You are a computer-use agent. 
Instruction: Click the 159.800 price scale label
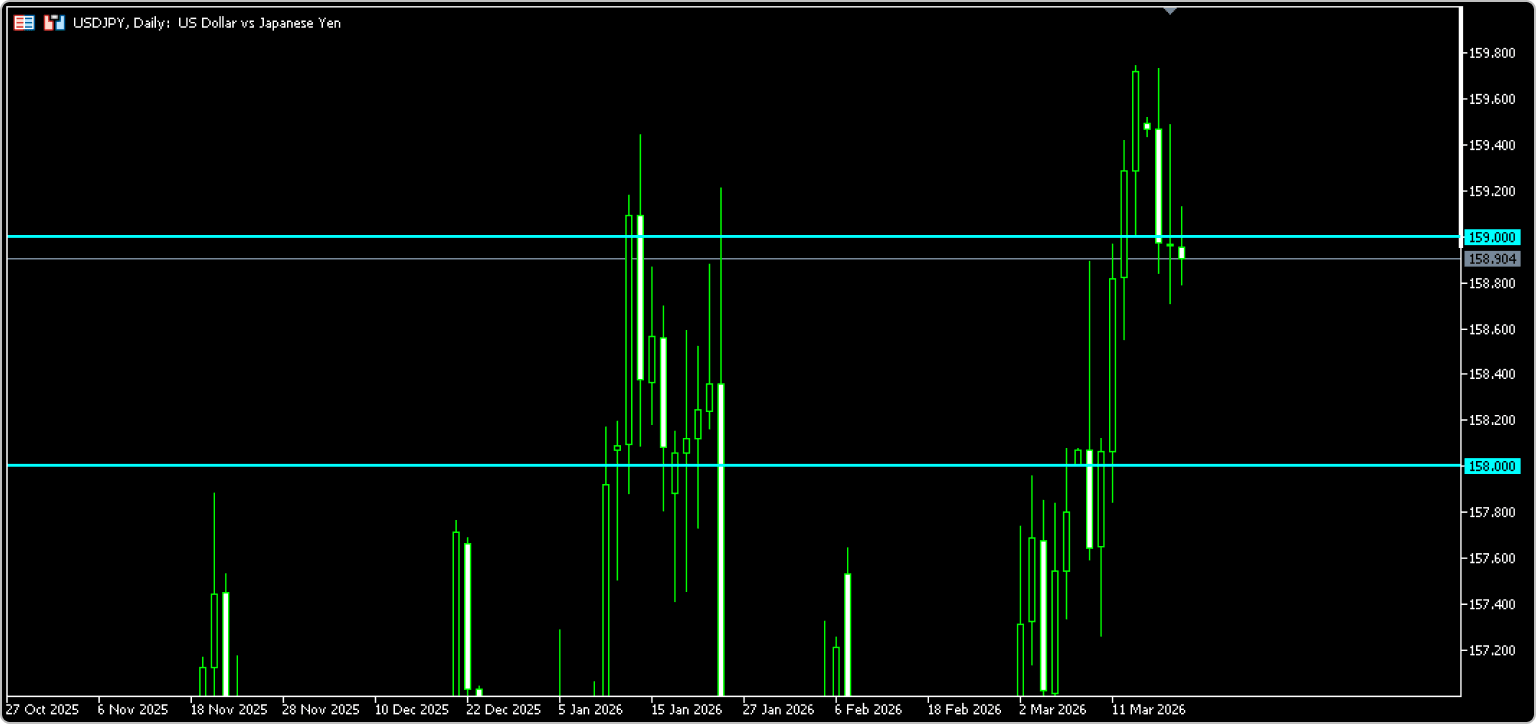1490,53
